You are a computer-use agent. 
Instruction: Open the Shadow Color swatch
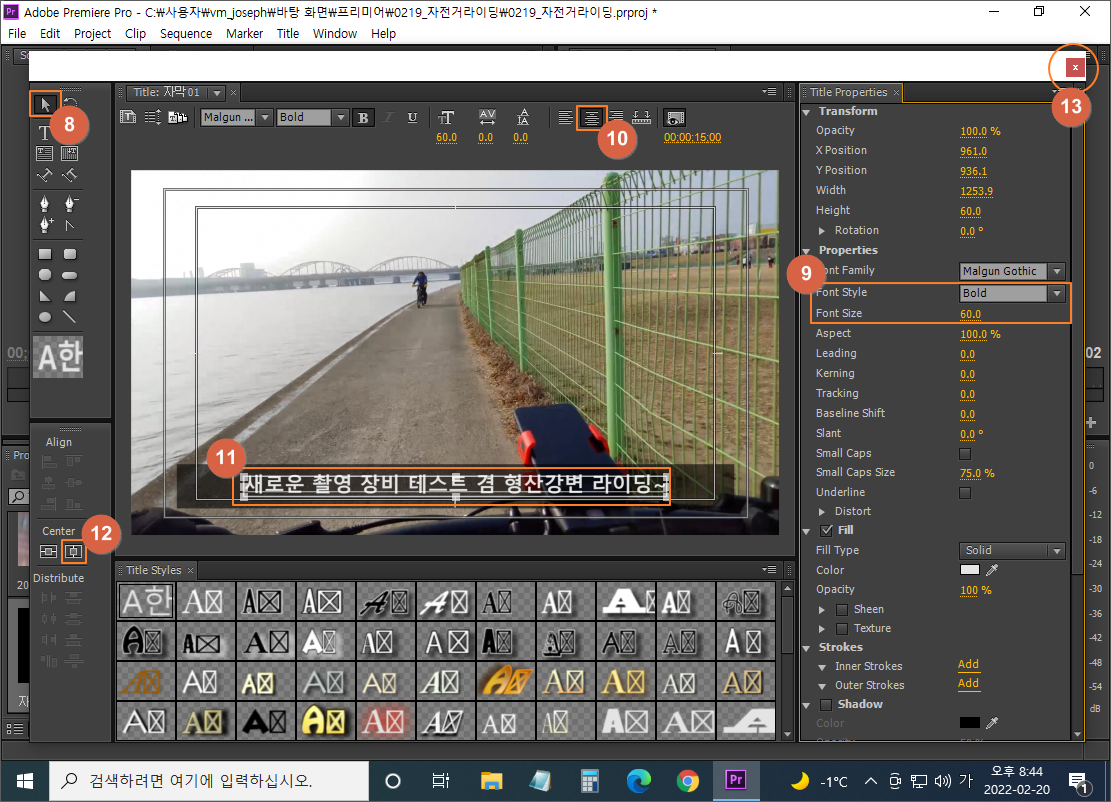[x=969, y=723]
